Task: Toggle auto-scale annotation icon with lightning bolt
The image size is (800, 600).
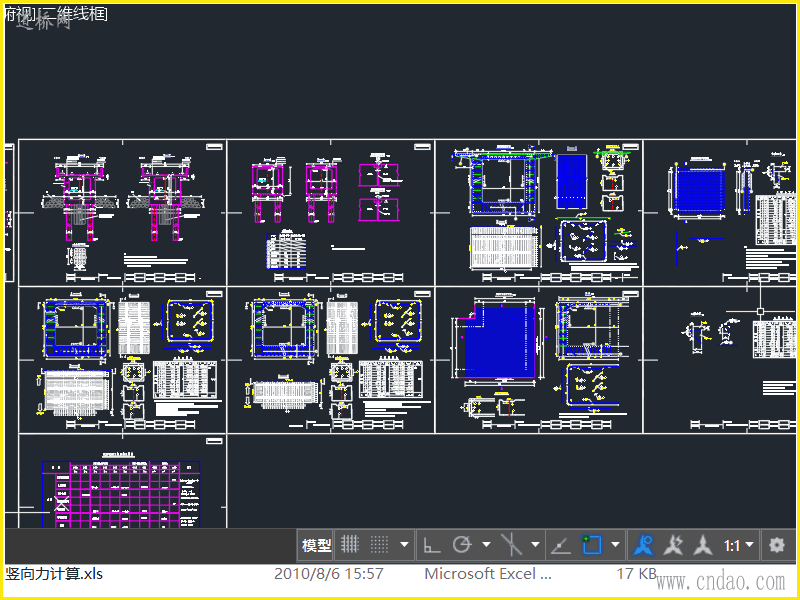Action: 673,545
